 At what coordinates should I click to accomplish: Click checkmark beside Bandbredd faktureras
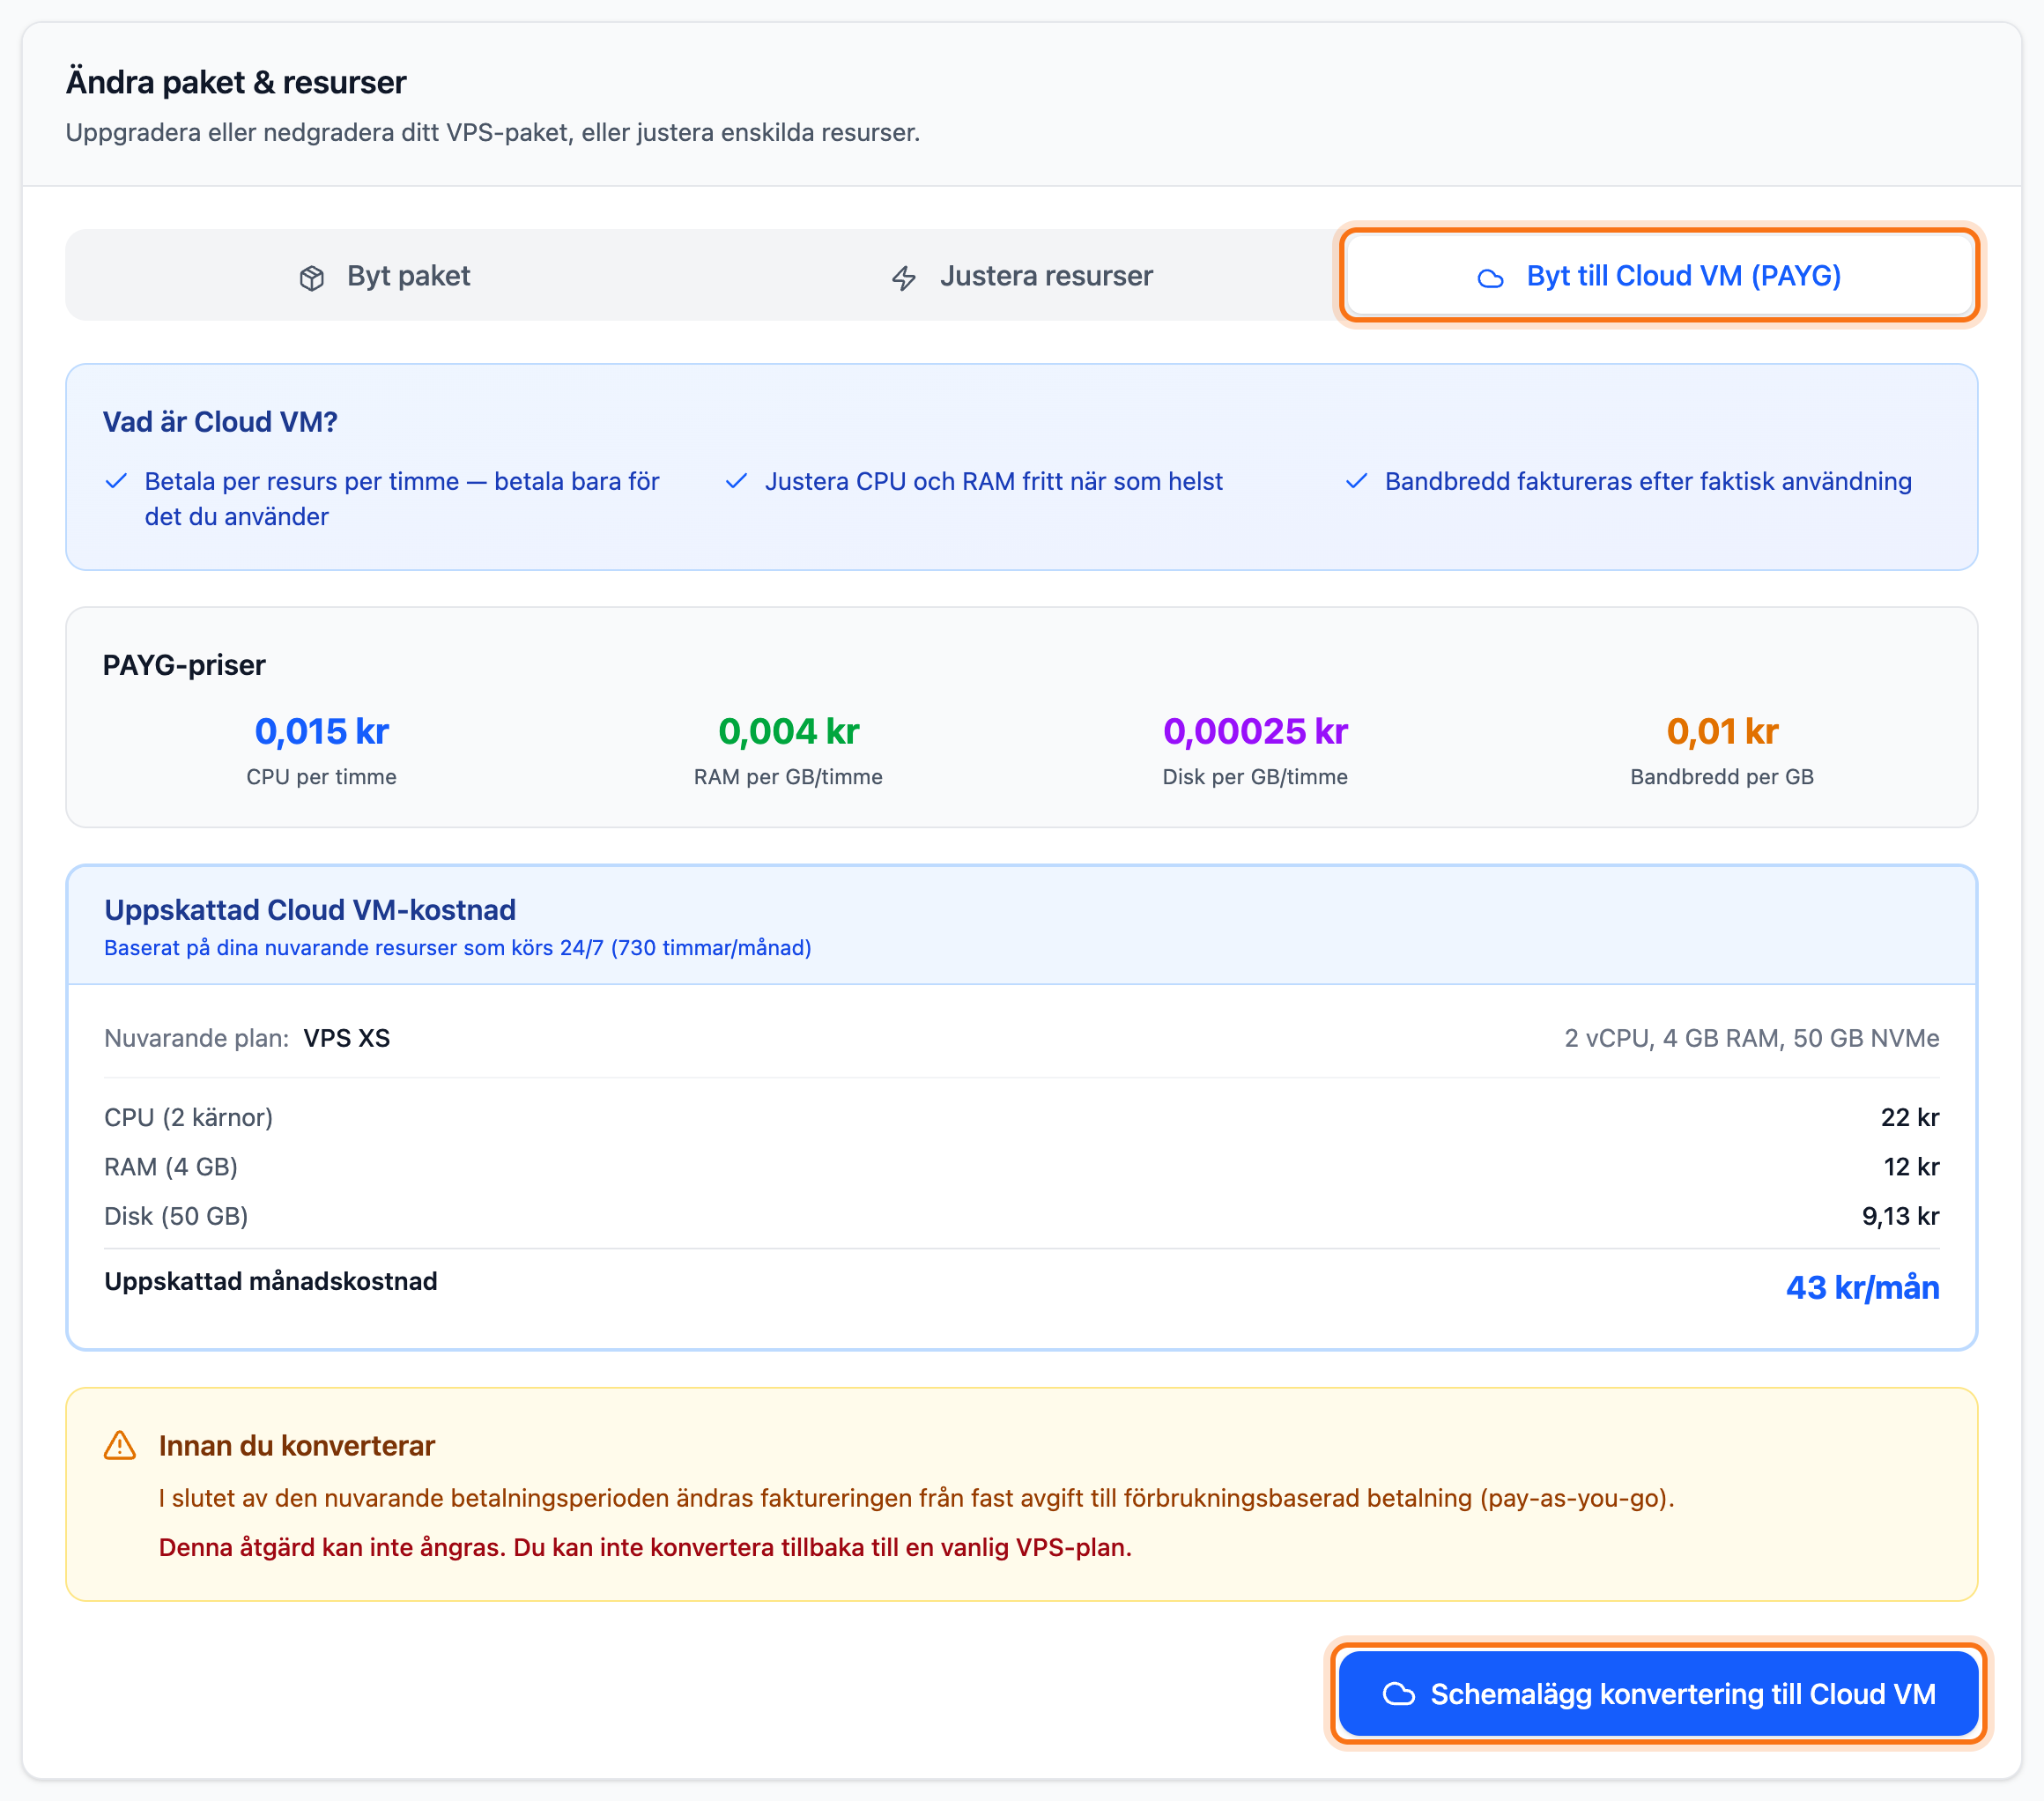pos(1356,481)
